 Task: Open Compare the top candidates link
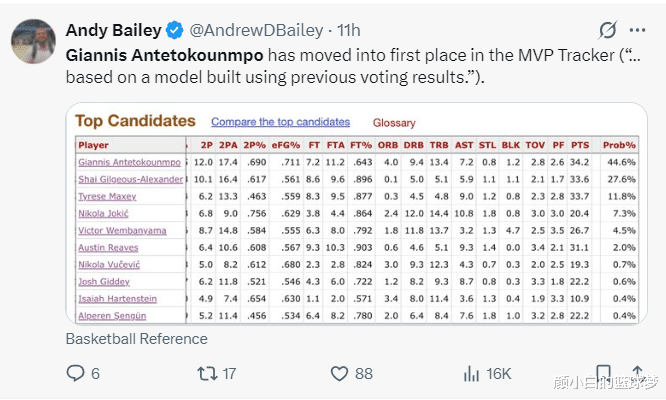[280, 122]
